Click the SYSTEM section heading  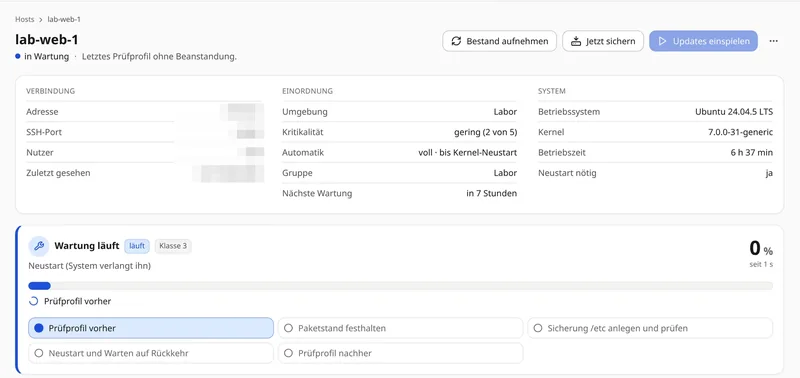(x=552, y=91)
